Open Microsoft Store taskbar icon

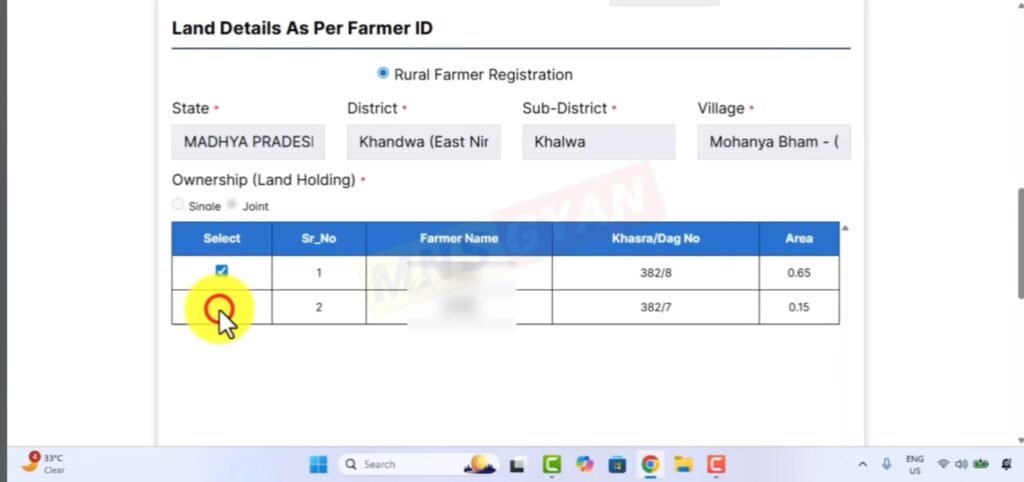[x=617, y=464]
